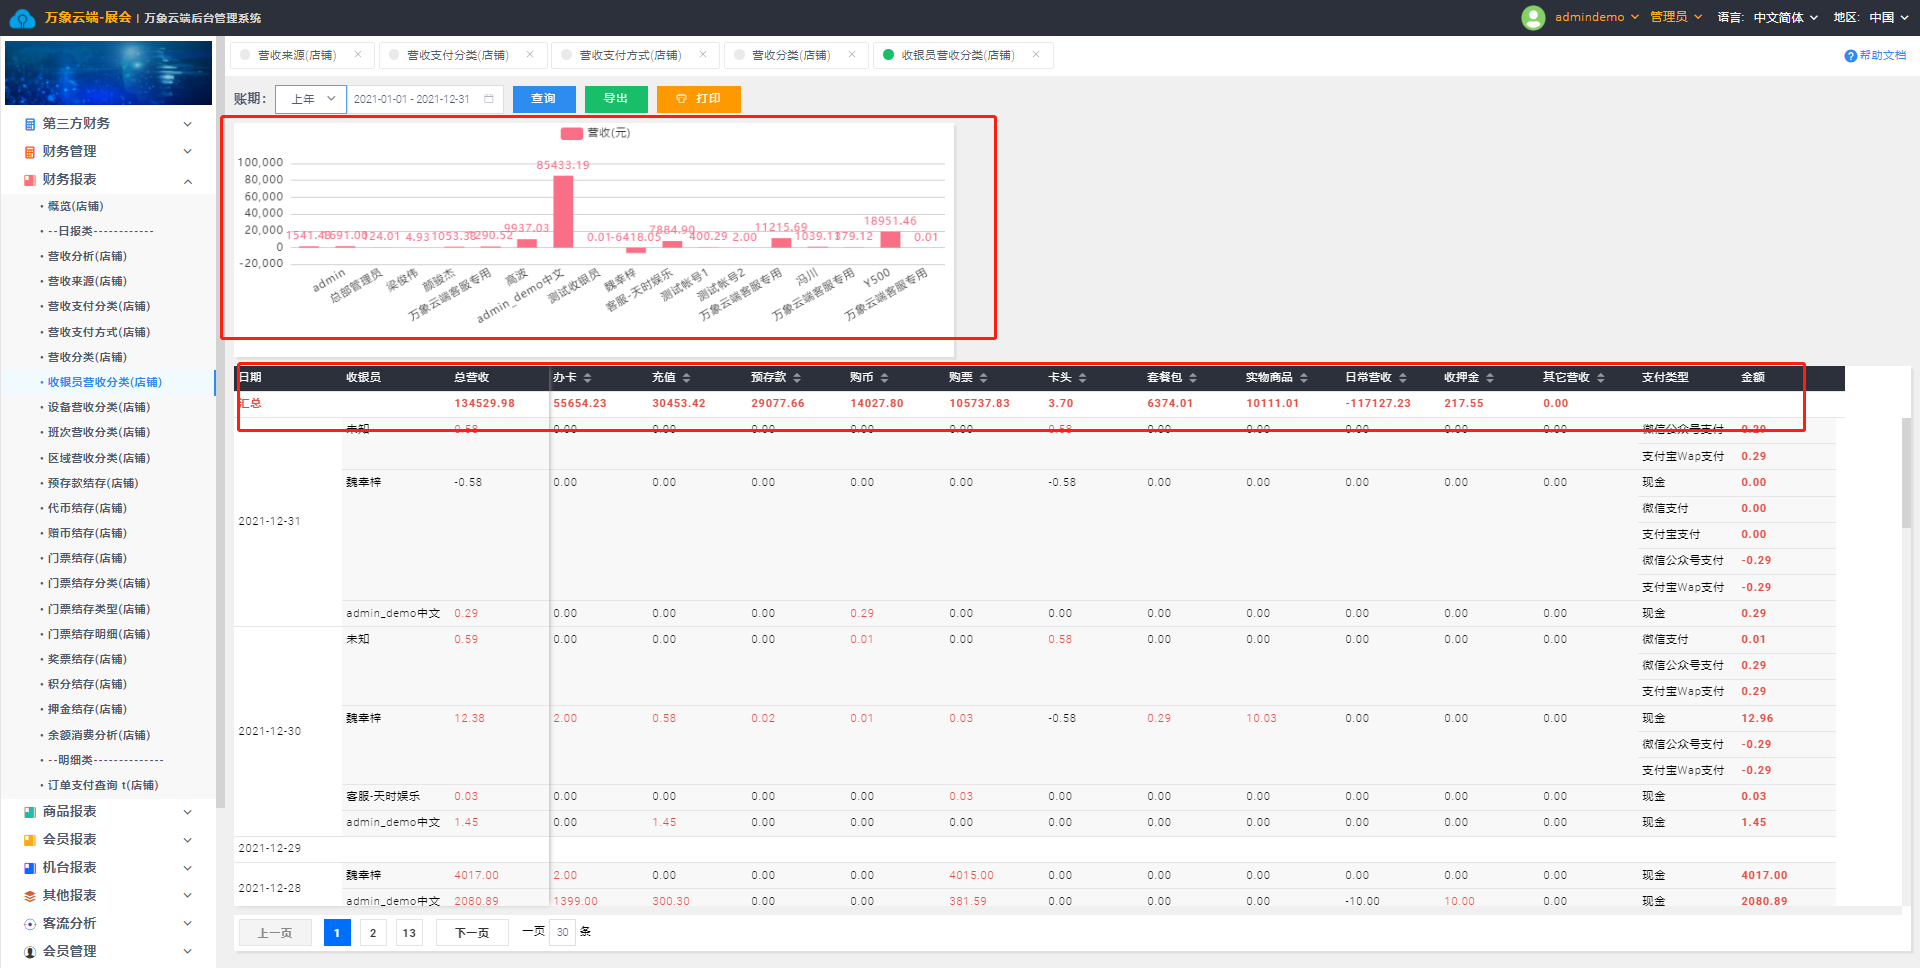1920x968 pixels.
Task: Click the 查询 search button
Action: (544, 99)
